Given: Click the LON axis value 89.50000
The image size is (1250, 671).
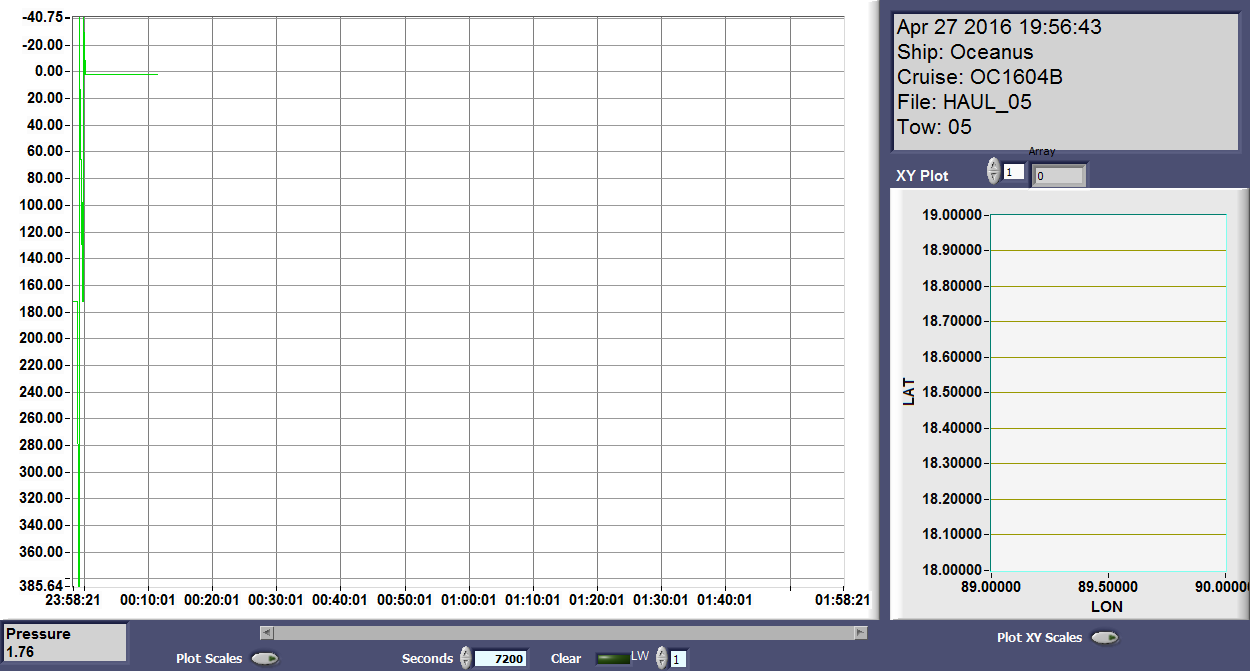Looking at the screenshot, I should tap(1107, 589).
